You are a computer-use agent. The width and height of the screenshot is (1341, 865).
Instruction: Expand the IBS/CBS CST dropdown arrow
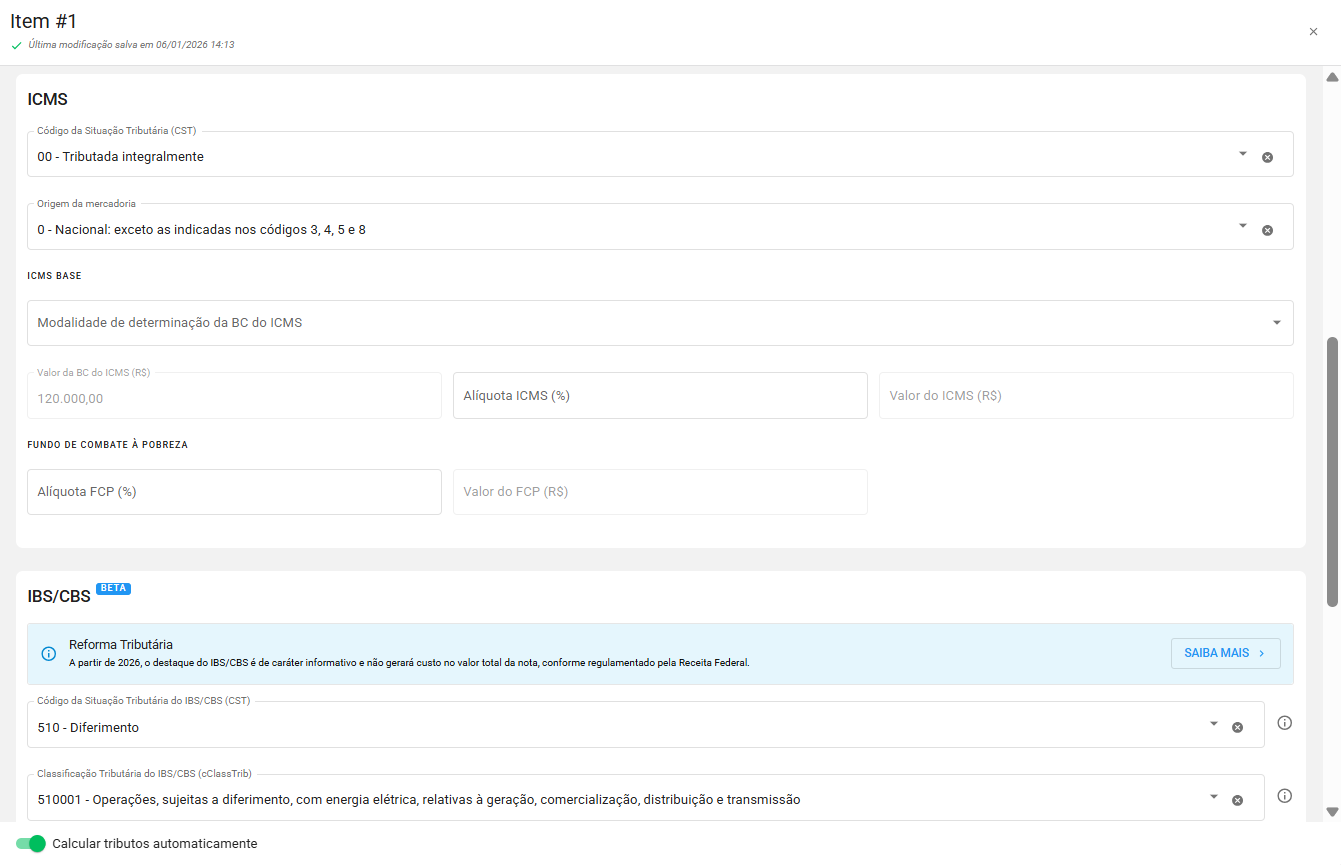click(x=1214, y=724)
